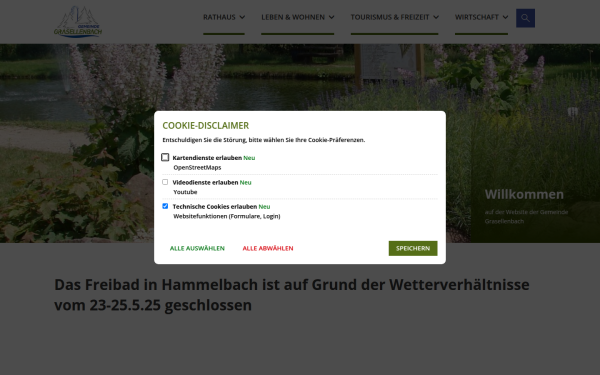Viewport: 600px width, 375px height.
Task: Click the Willkommen banner heading
Action: point(524,194)
